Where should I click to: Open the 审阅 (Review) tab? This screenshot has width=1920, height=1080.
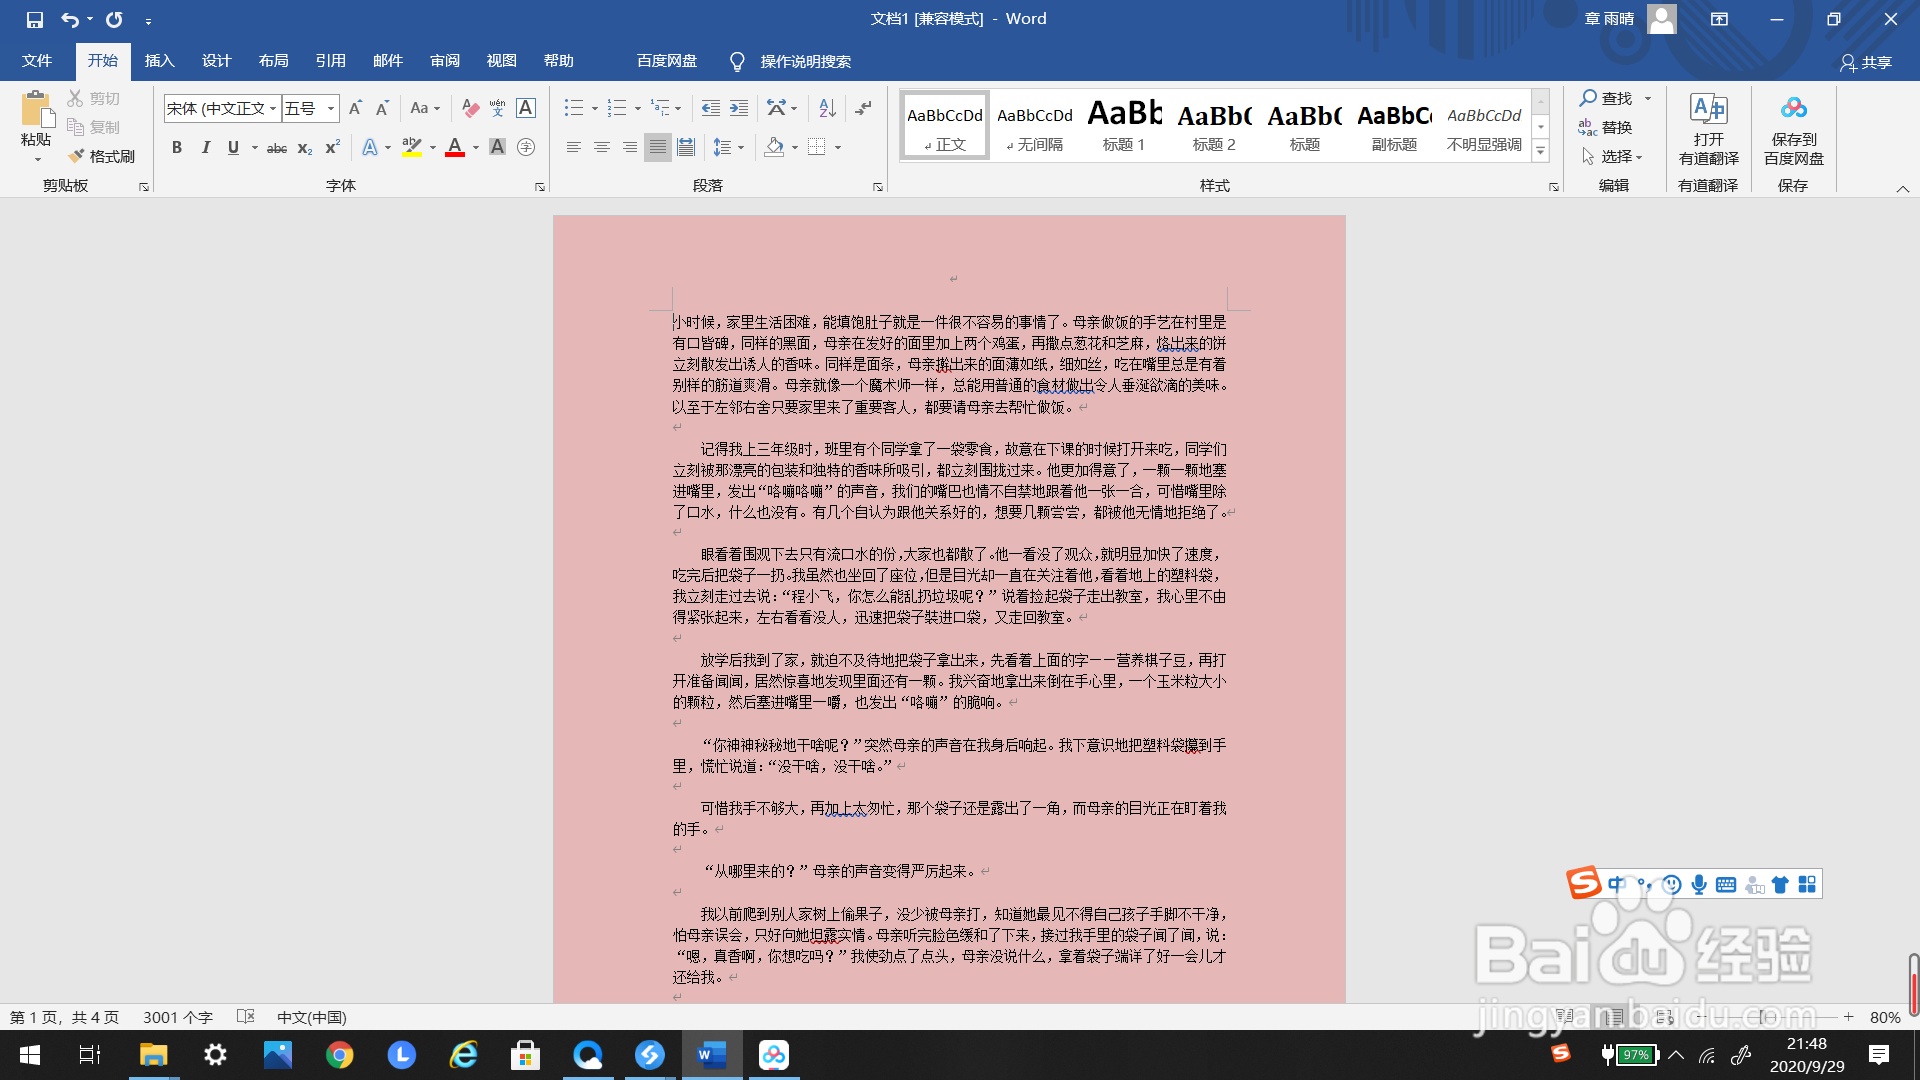tap(444, 61)
